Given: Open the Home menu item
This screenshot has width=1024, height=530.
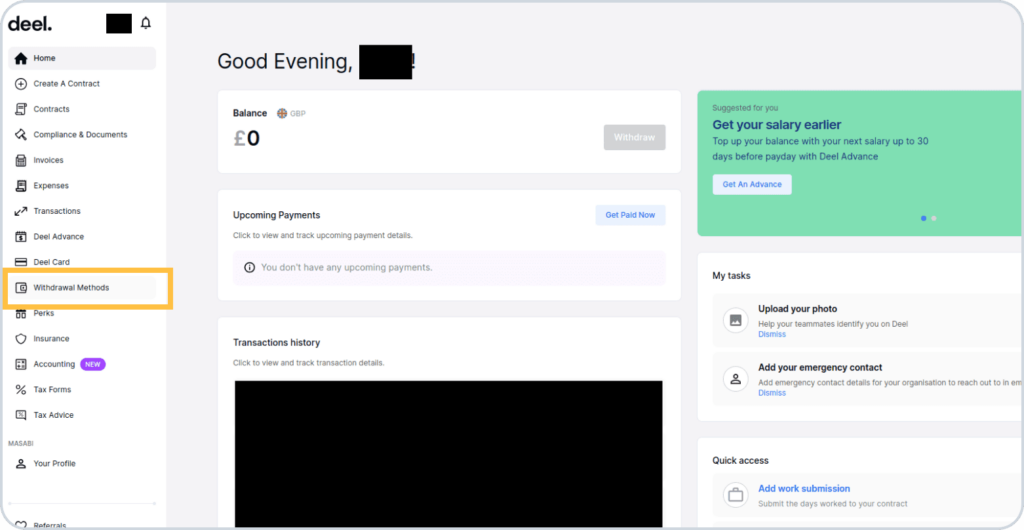Looking at the screenshot, I should point(82,58).
